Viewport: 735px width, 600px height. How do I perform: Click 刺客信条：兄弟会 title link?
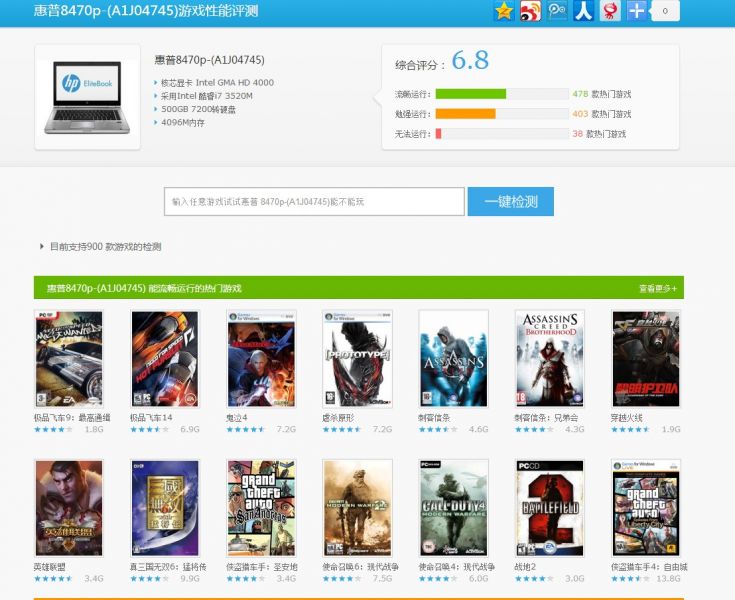point(546,418)
